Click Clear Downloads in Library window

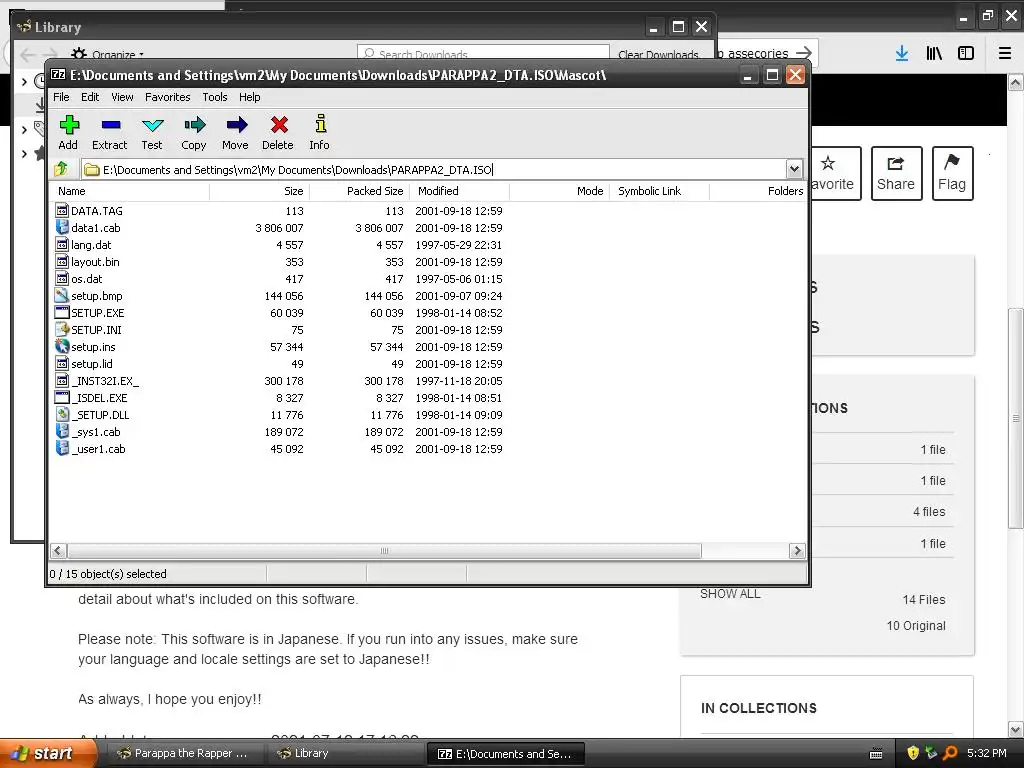[658, 54]
